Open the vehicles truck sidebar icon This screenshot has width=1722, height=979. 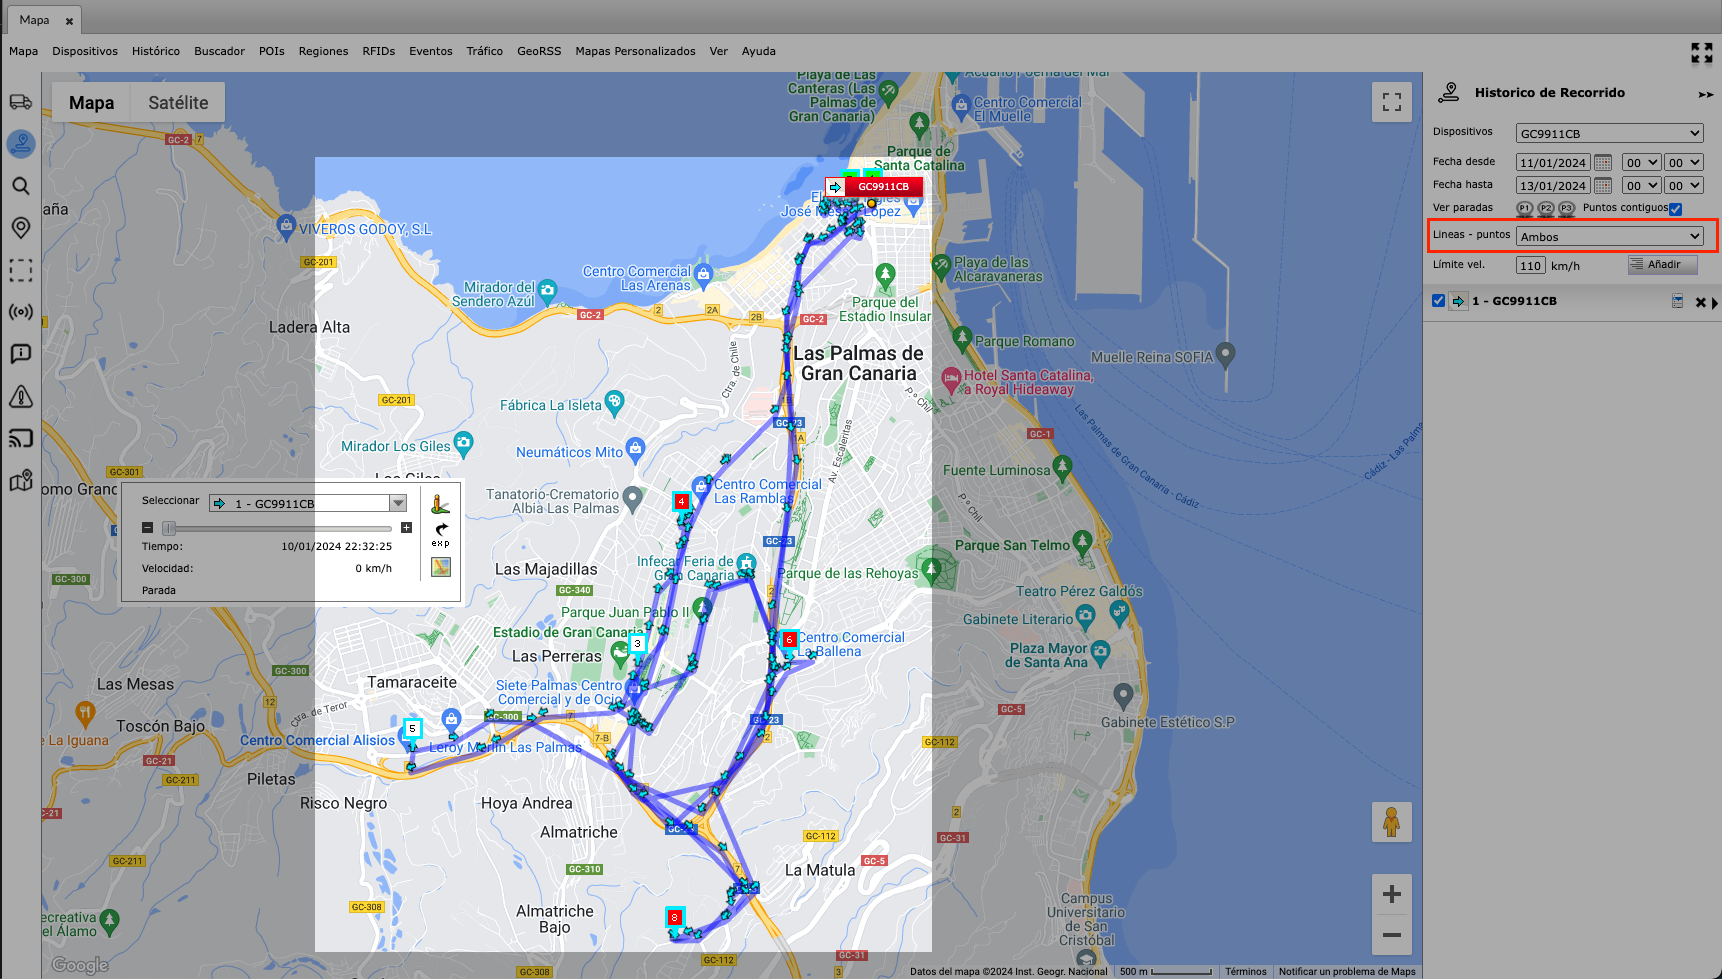(x=21, y=102)
